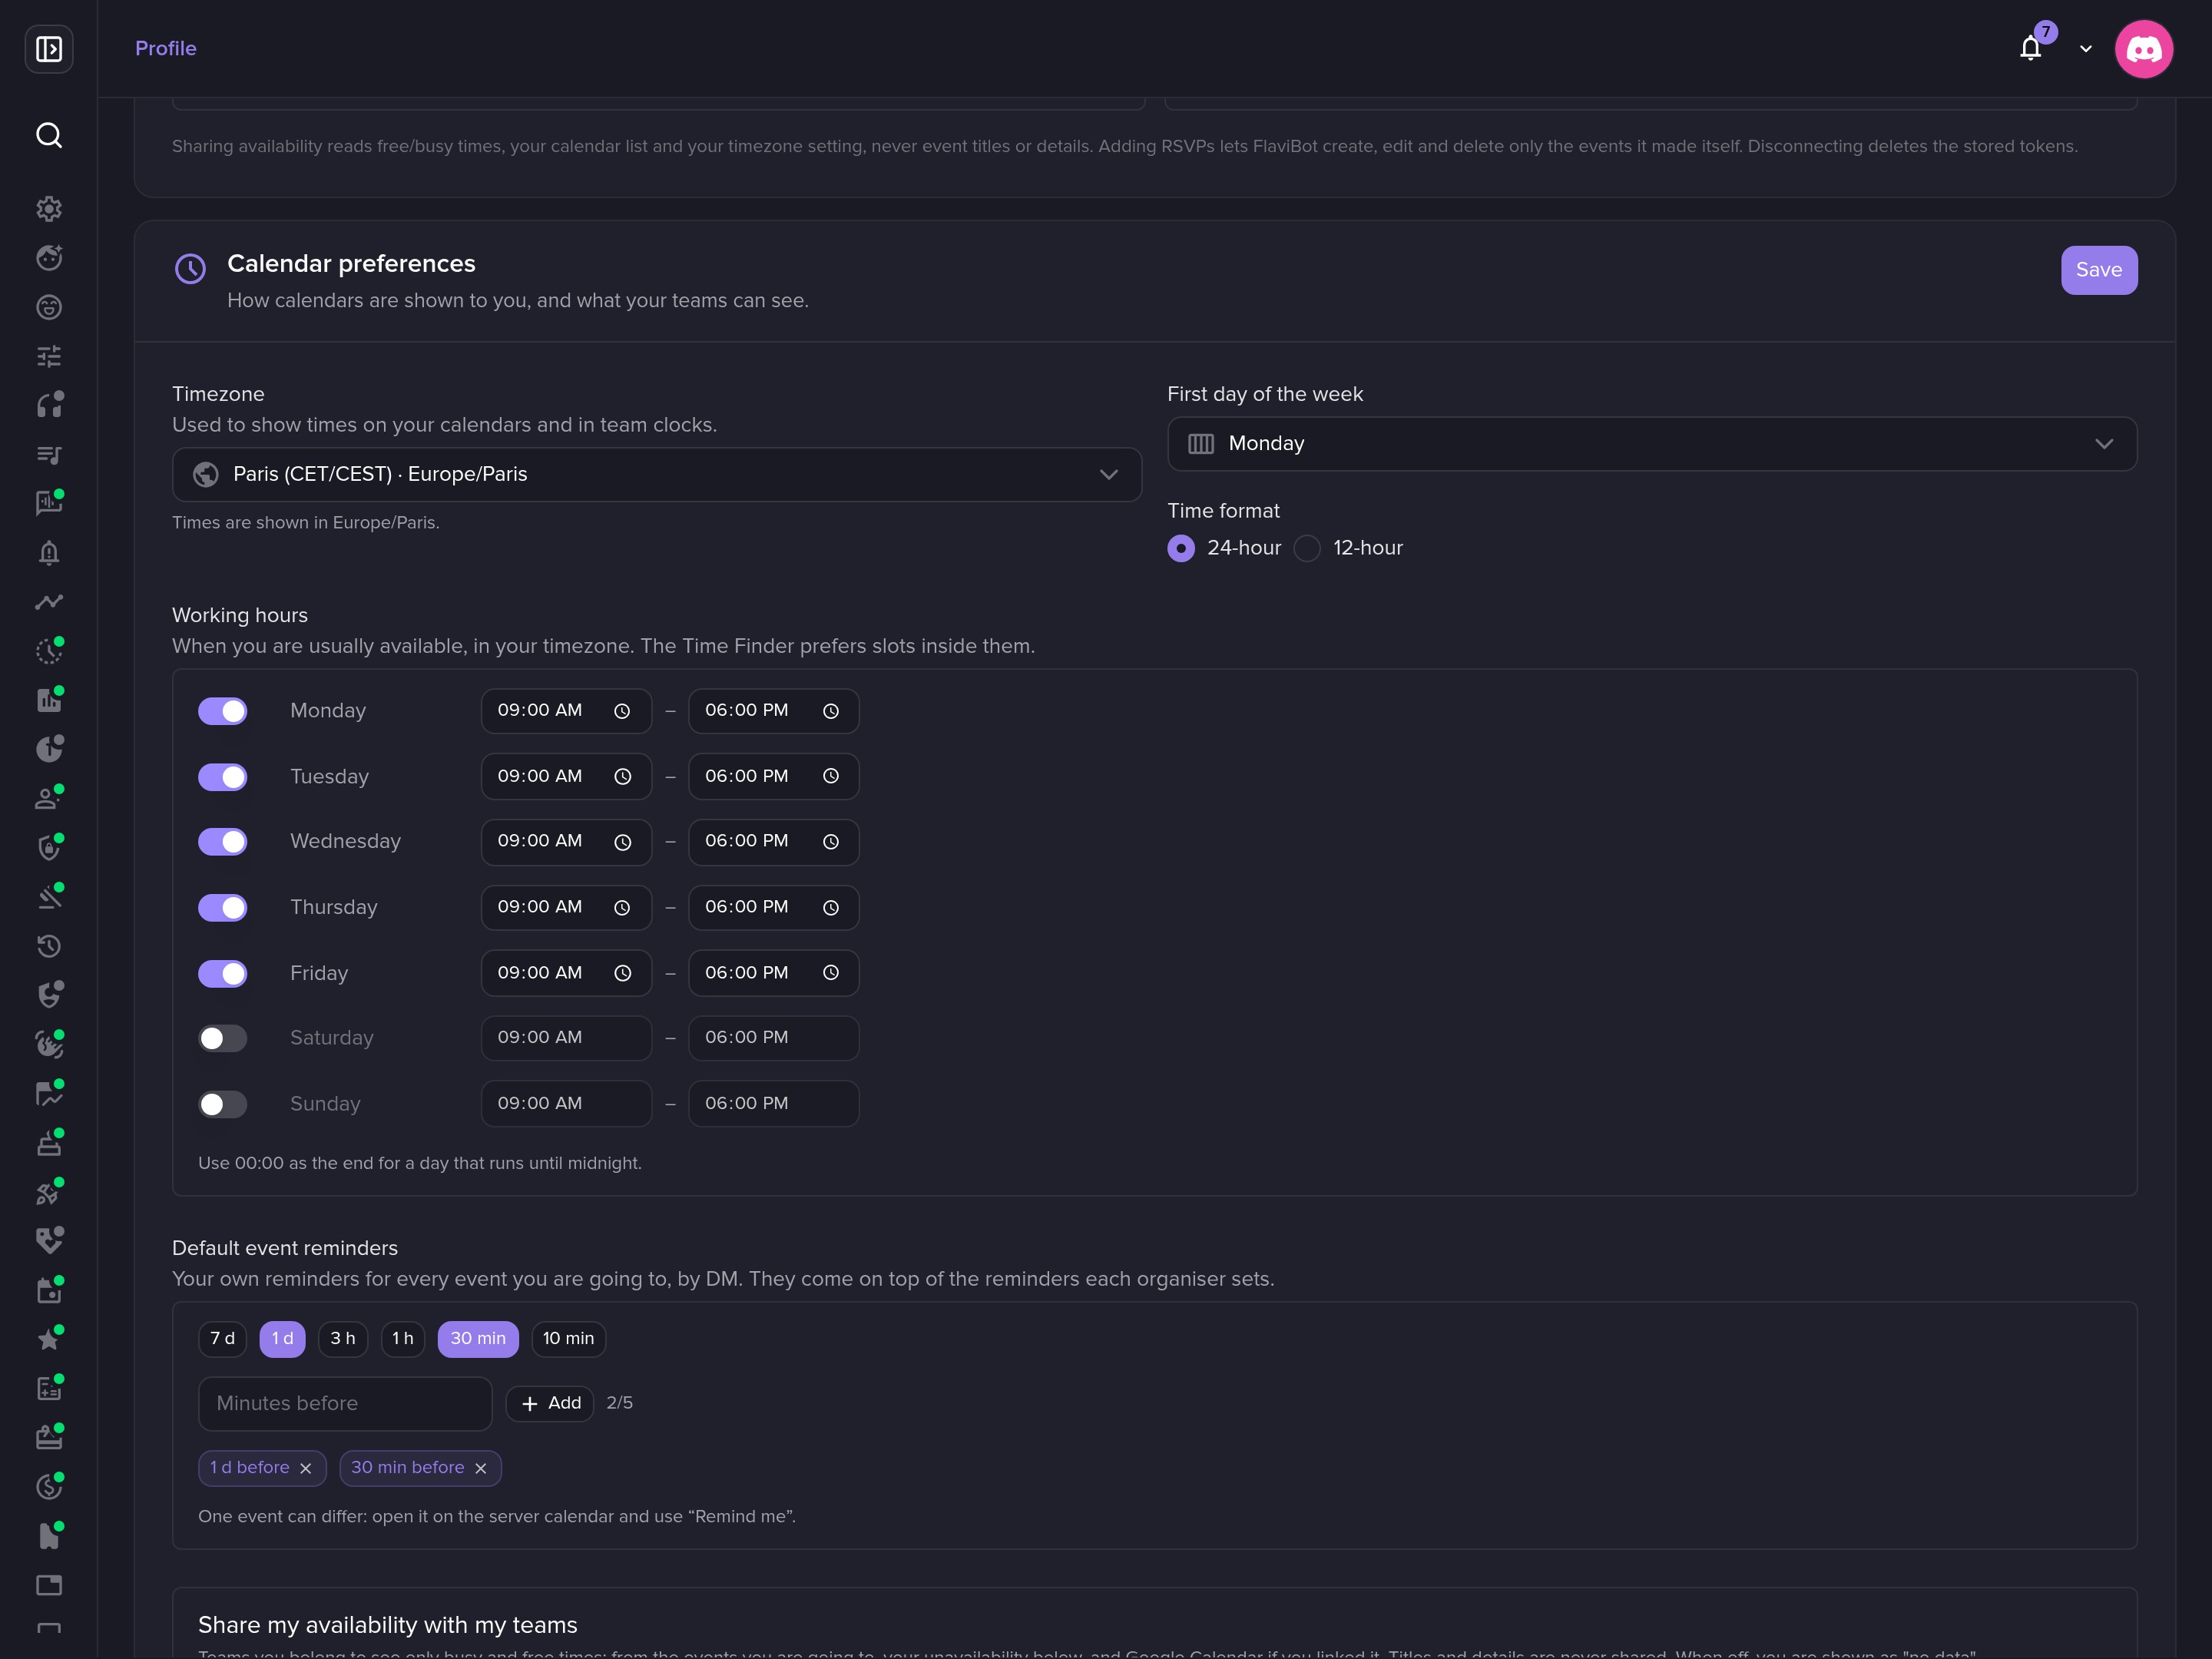This screenshot has width=2212, height=1659.
Task: Open the star sidebar icon
Action: (x=49, y=1339)
